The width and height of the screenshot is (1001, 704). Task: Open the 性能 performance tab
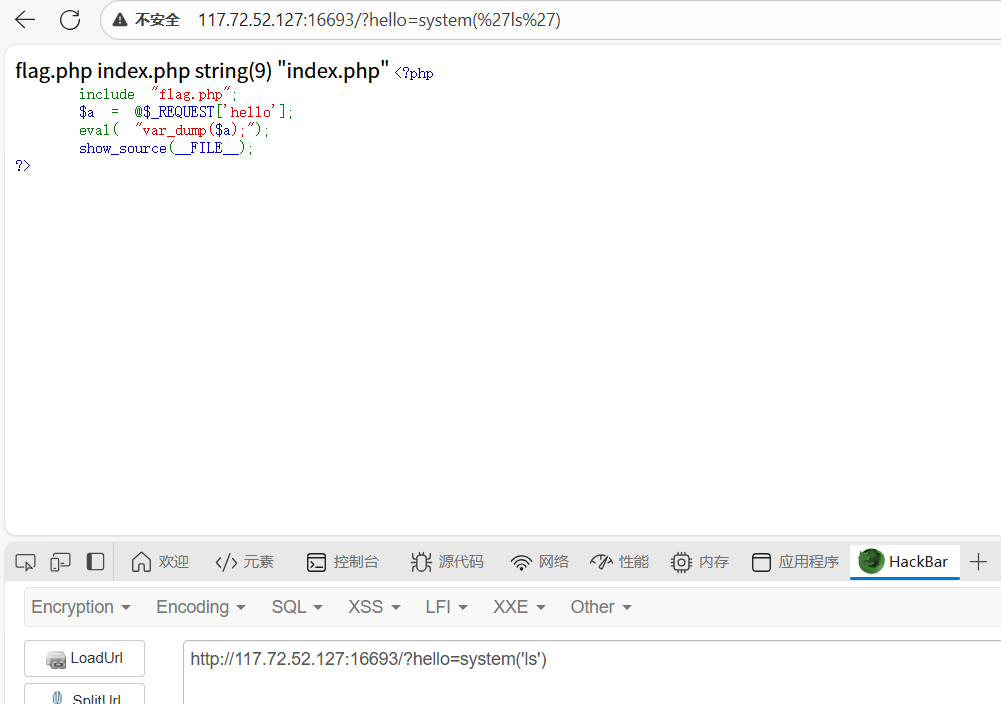click(619, 562)
